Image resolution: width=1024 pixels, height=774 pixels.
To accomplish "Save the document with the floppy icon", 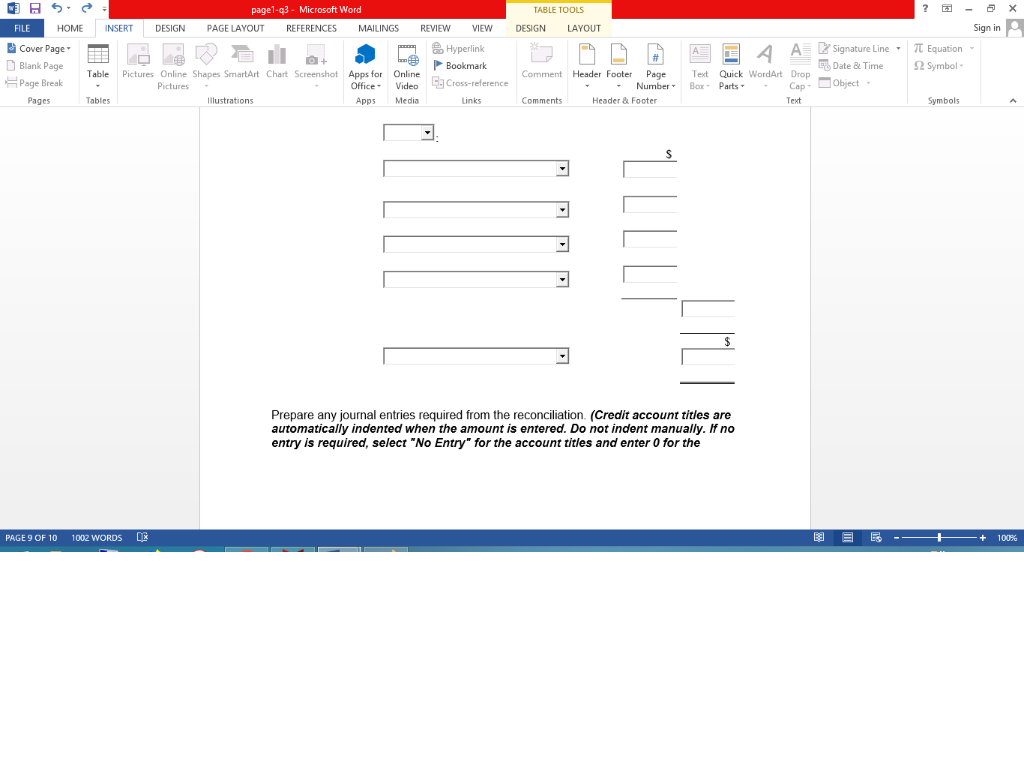I will click(35, 8).
